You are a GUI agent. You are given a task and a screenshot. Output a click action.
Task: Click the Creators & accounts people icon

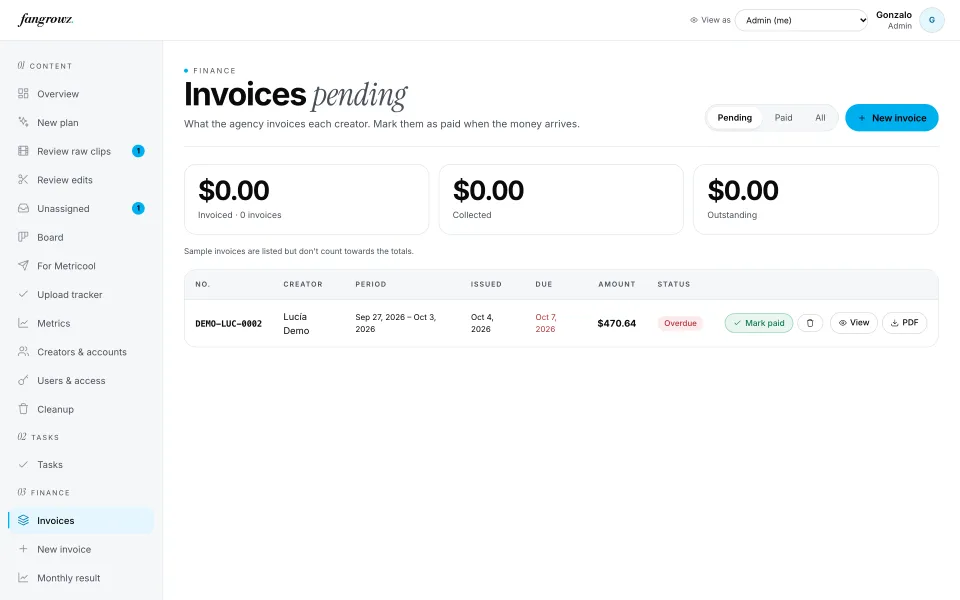click(23, 351)
